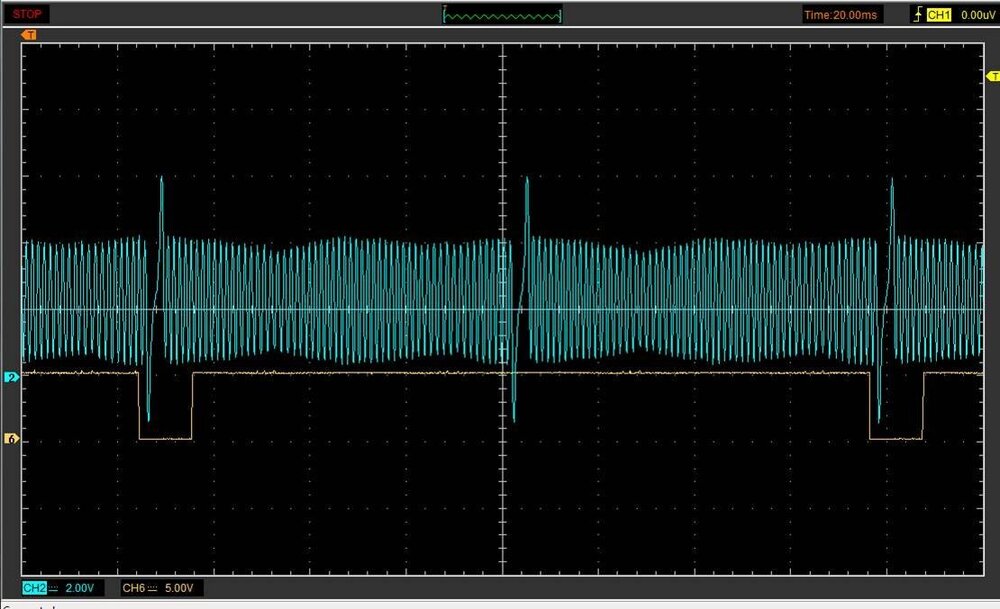Click the yellow trigger level marker on right edge
This screenshot has height=609, width=1000.
[x=992, y=76]
